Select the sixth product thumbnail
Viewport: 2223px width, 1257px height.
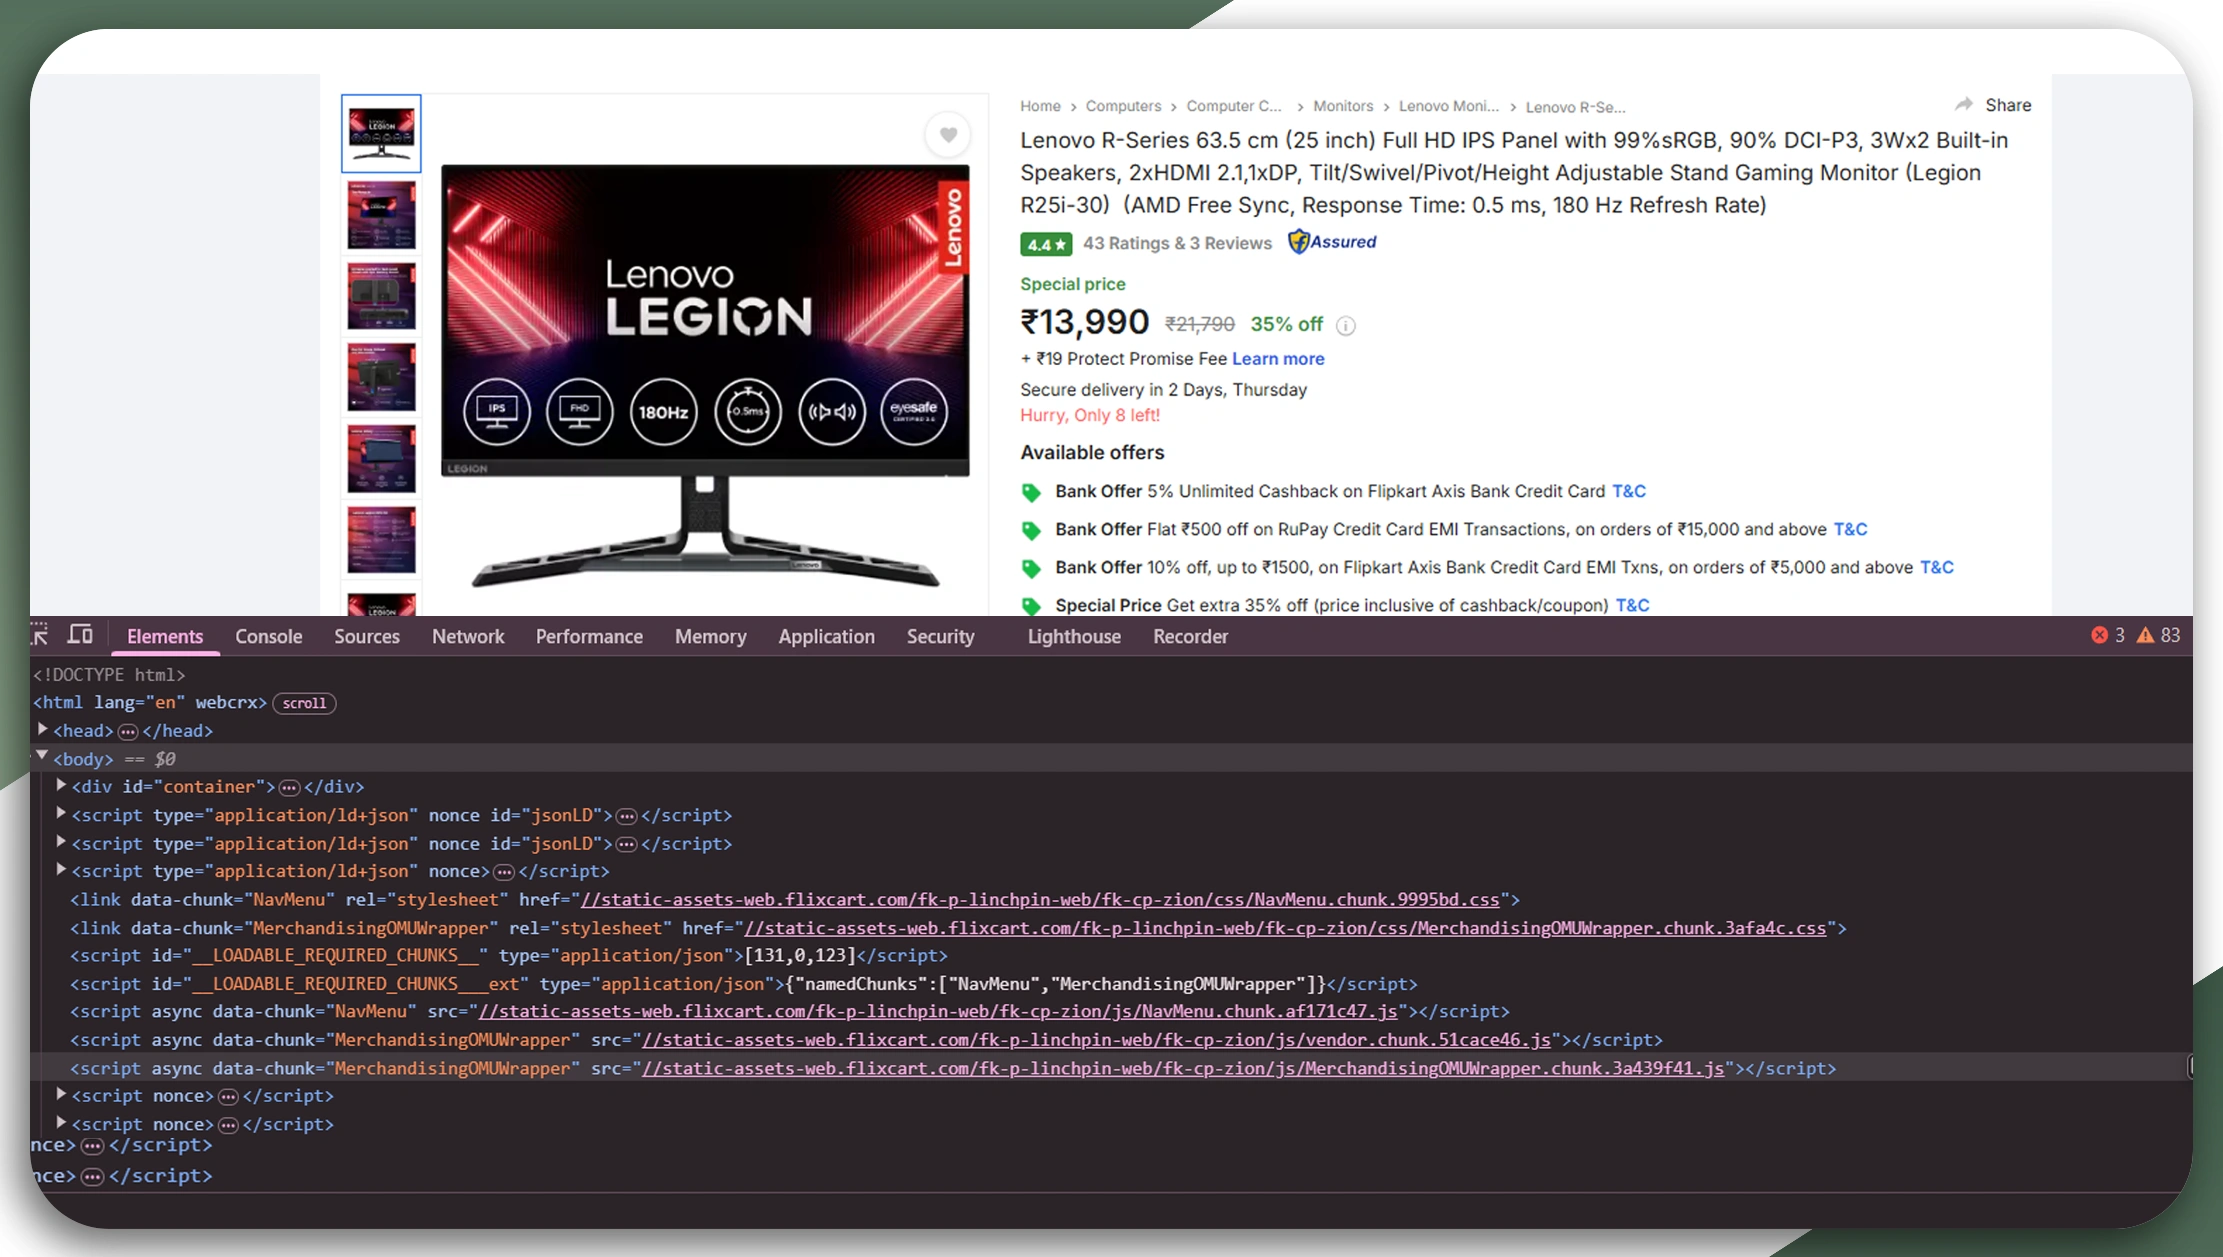point(381,540)
